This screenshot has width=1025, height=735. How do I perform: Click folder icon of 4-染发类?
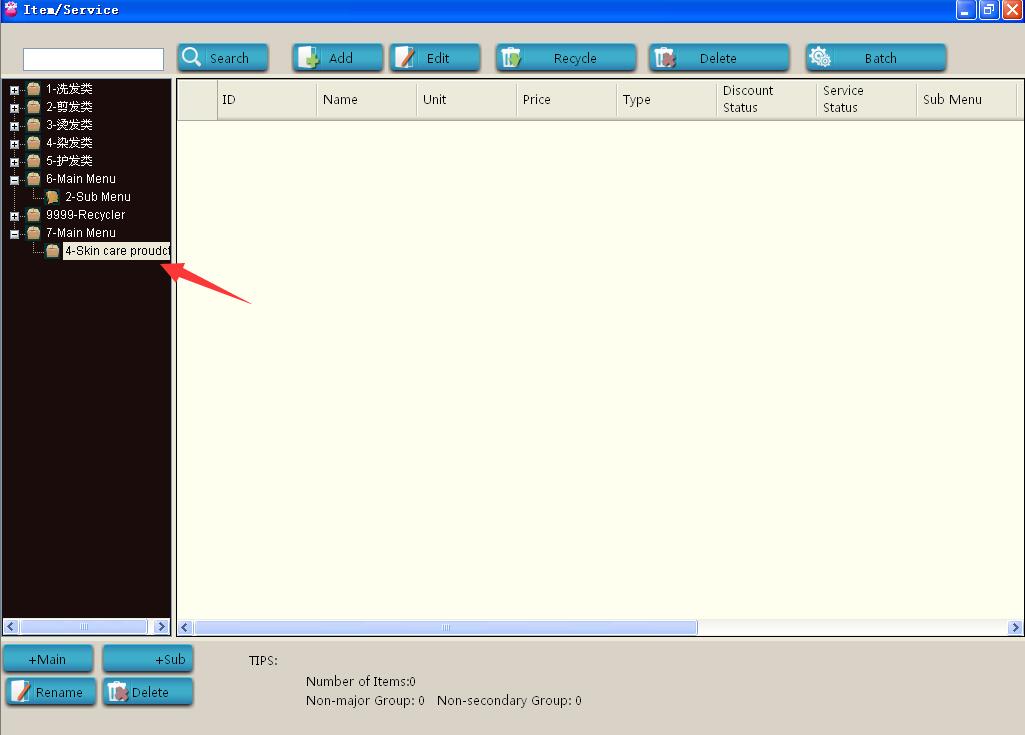click(x=34, y=143)
